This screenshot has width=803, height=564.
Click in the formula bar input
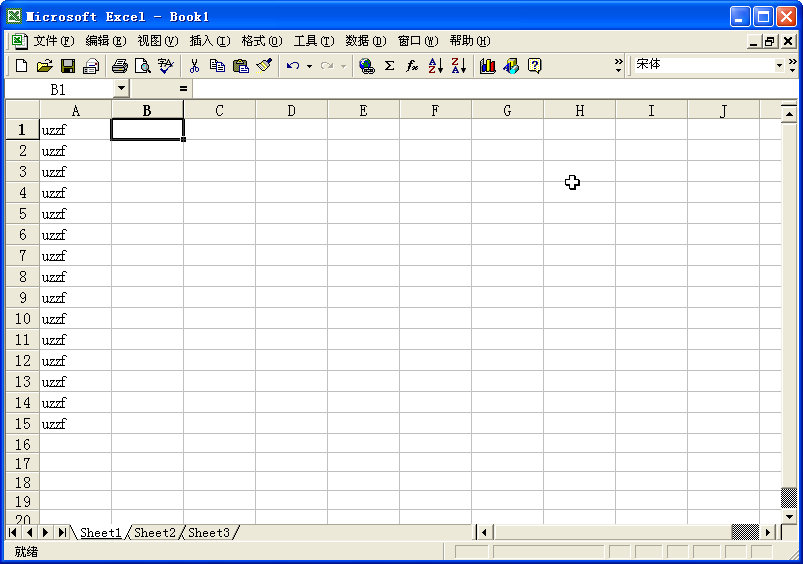coord(494,89)
